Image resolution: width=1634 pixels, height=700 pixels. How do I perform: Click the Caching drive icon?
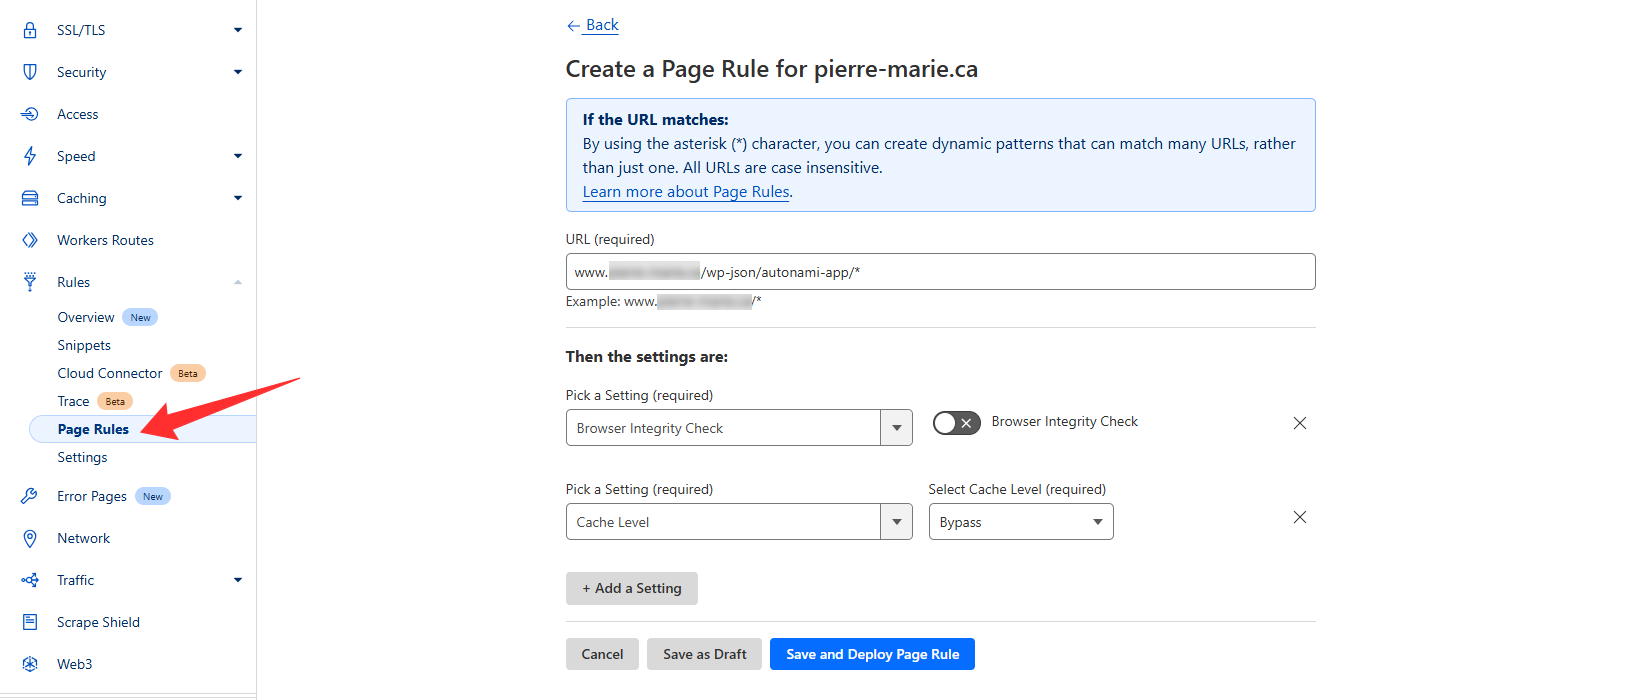click(x=30, y=198)
